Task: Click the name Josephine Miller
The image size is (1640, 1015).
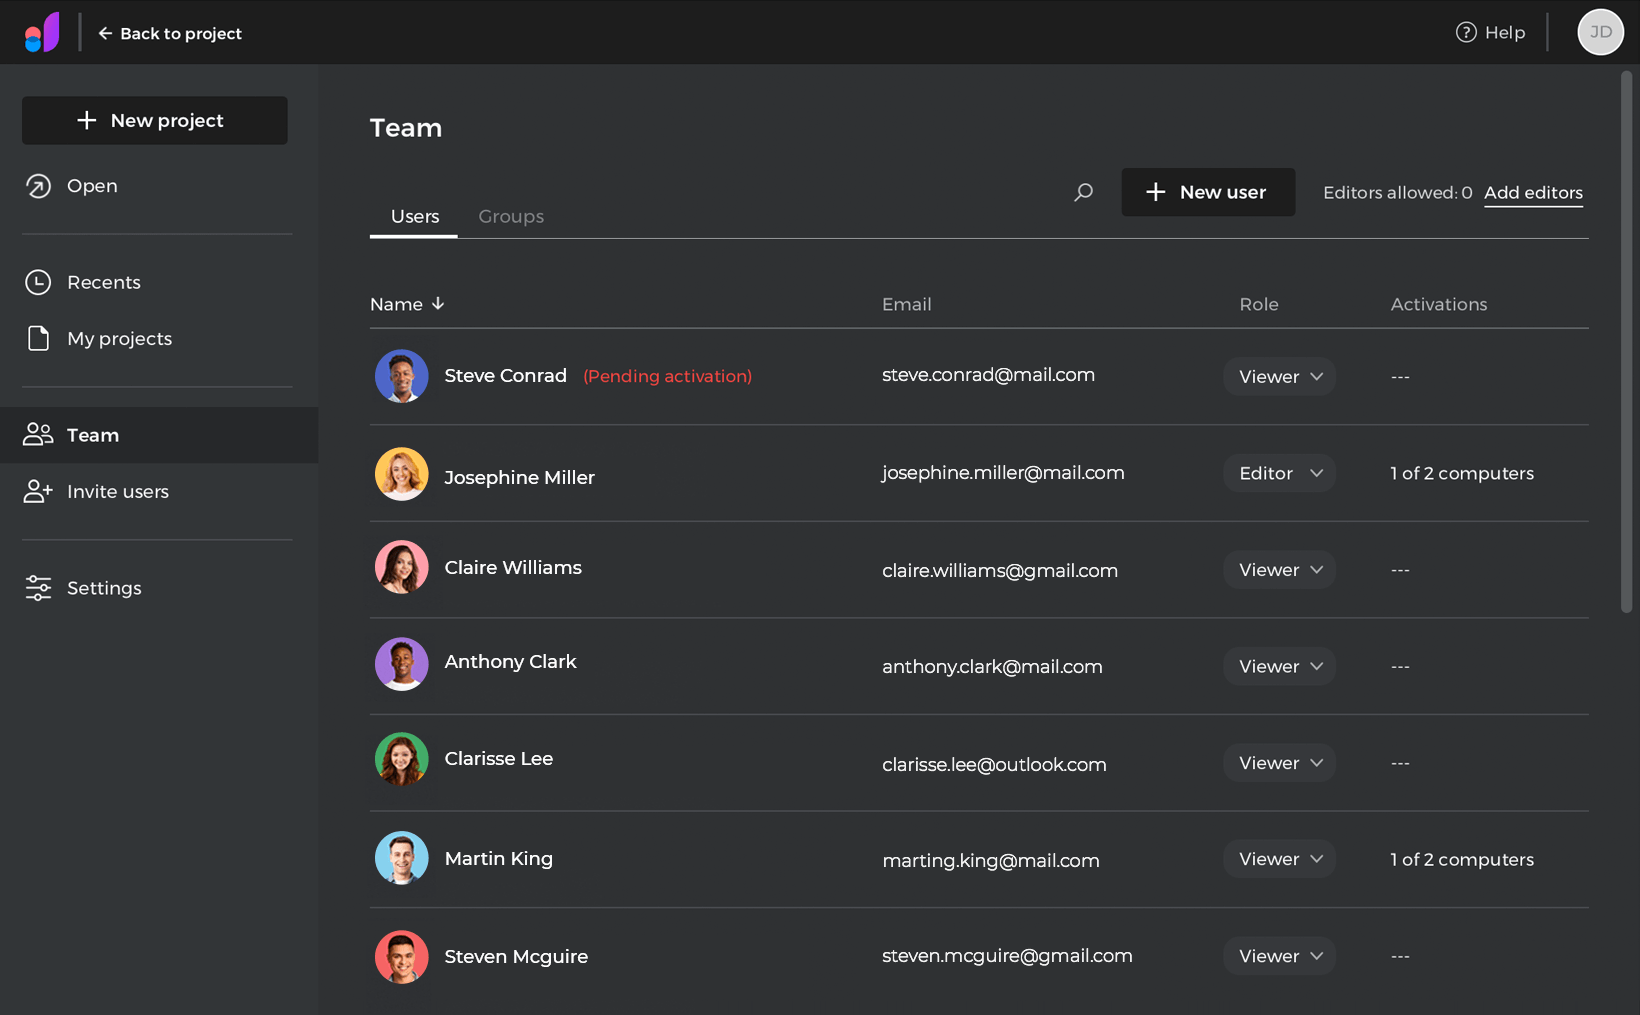Action: tap(519, 477)
